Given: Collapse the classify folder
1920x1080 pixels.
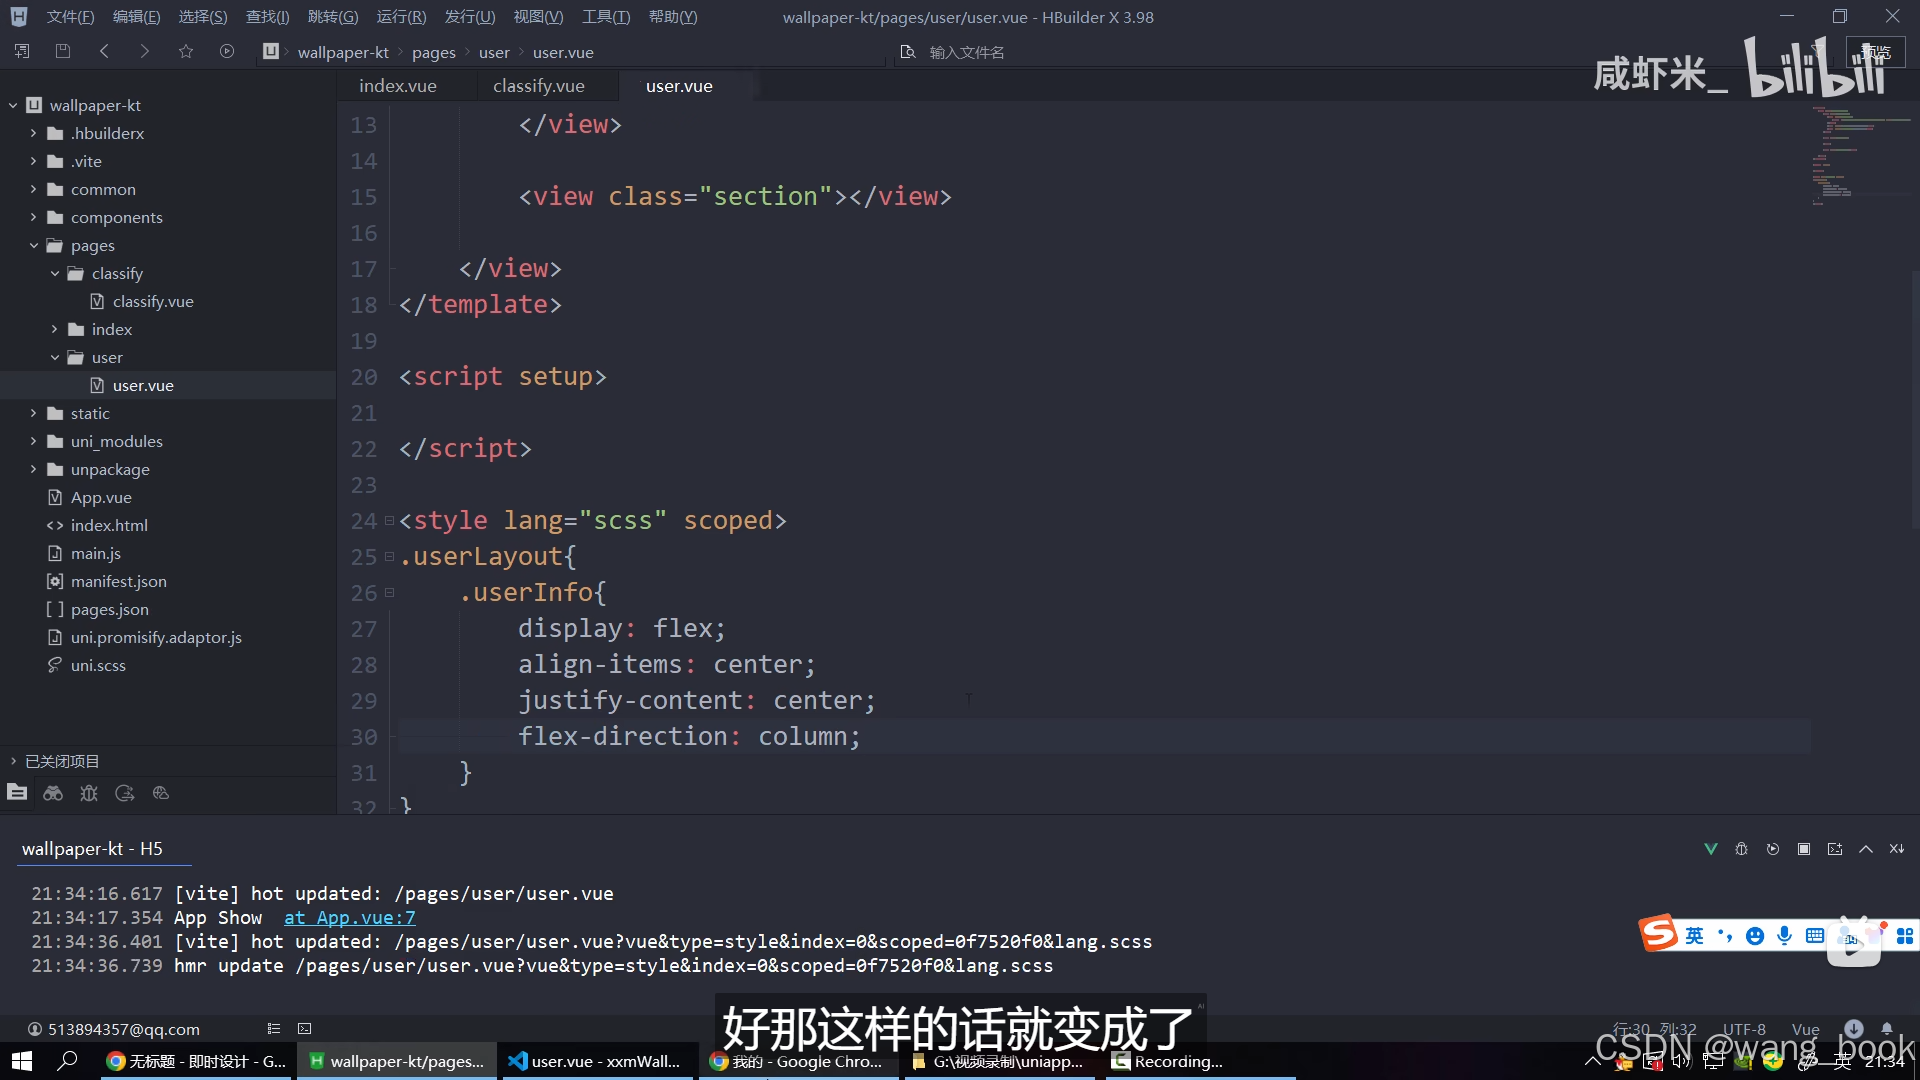Looking at the screenshot, I should pos(55,273).
